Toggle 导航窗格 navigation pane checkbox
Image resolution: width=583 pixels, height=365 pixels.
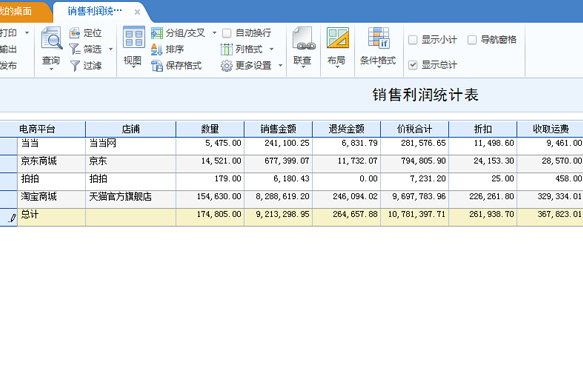tap(472, 40)
